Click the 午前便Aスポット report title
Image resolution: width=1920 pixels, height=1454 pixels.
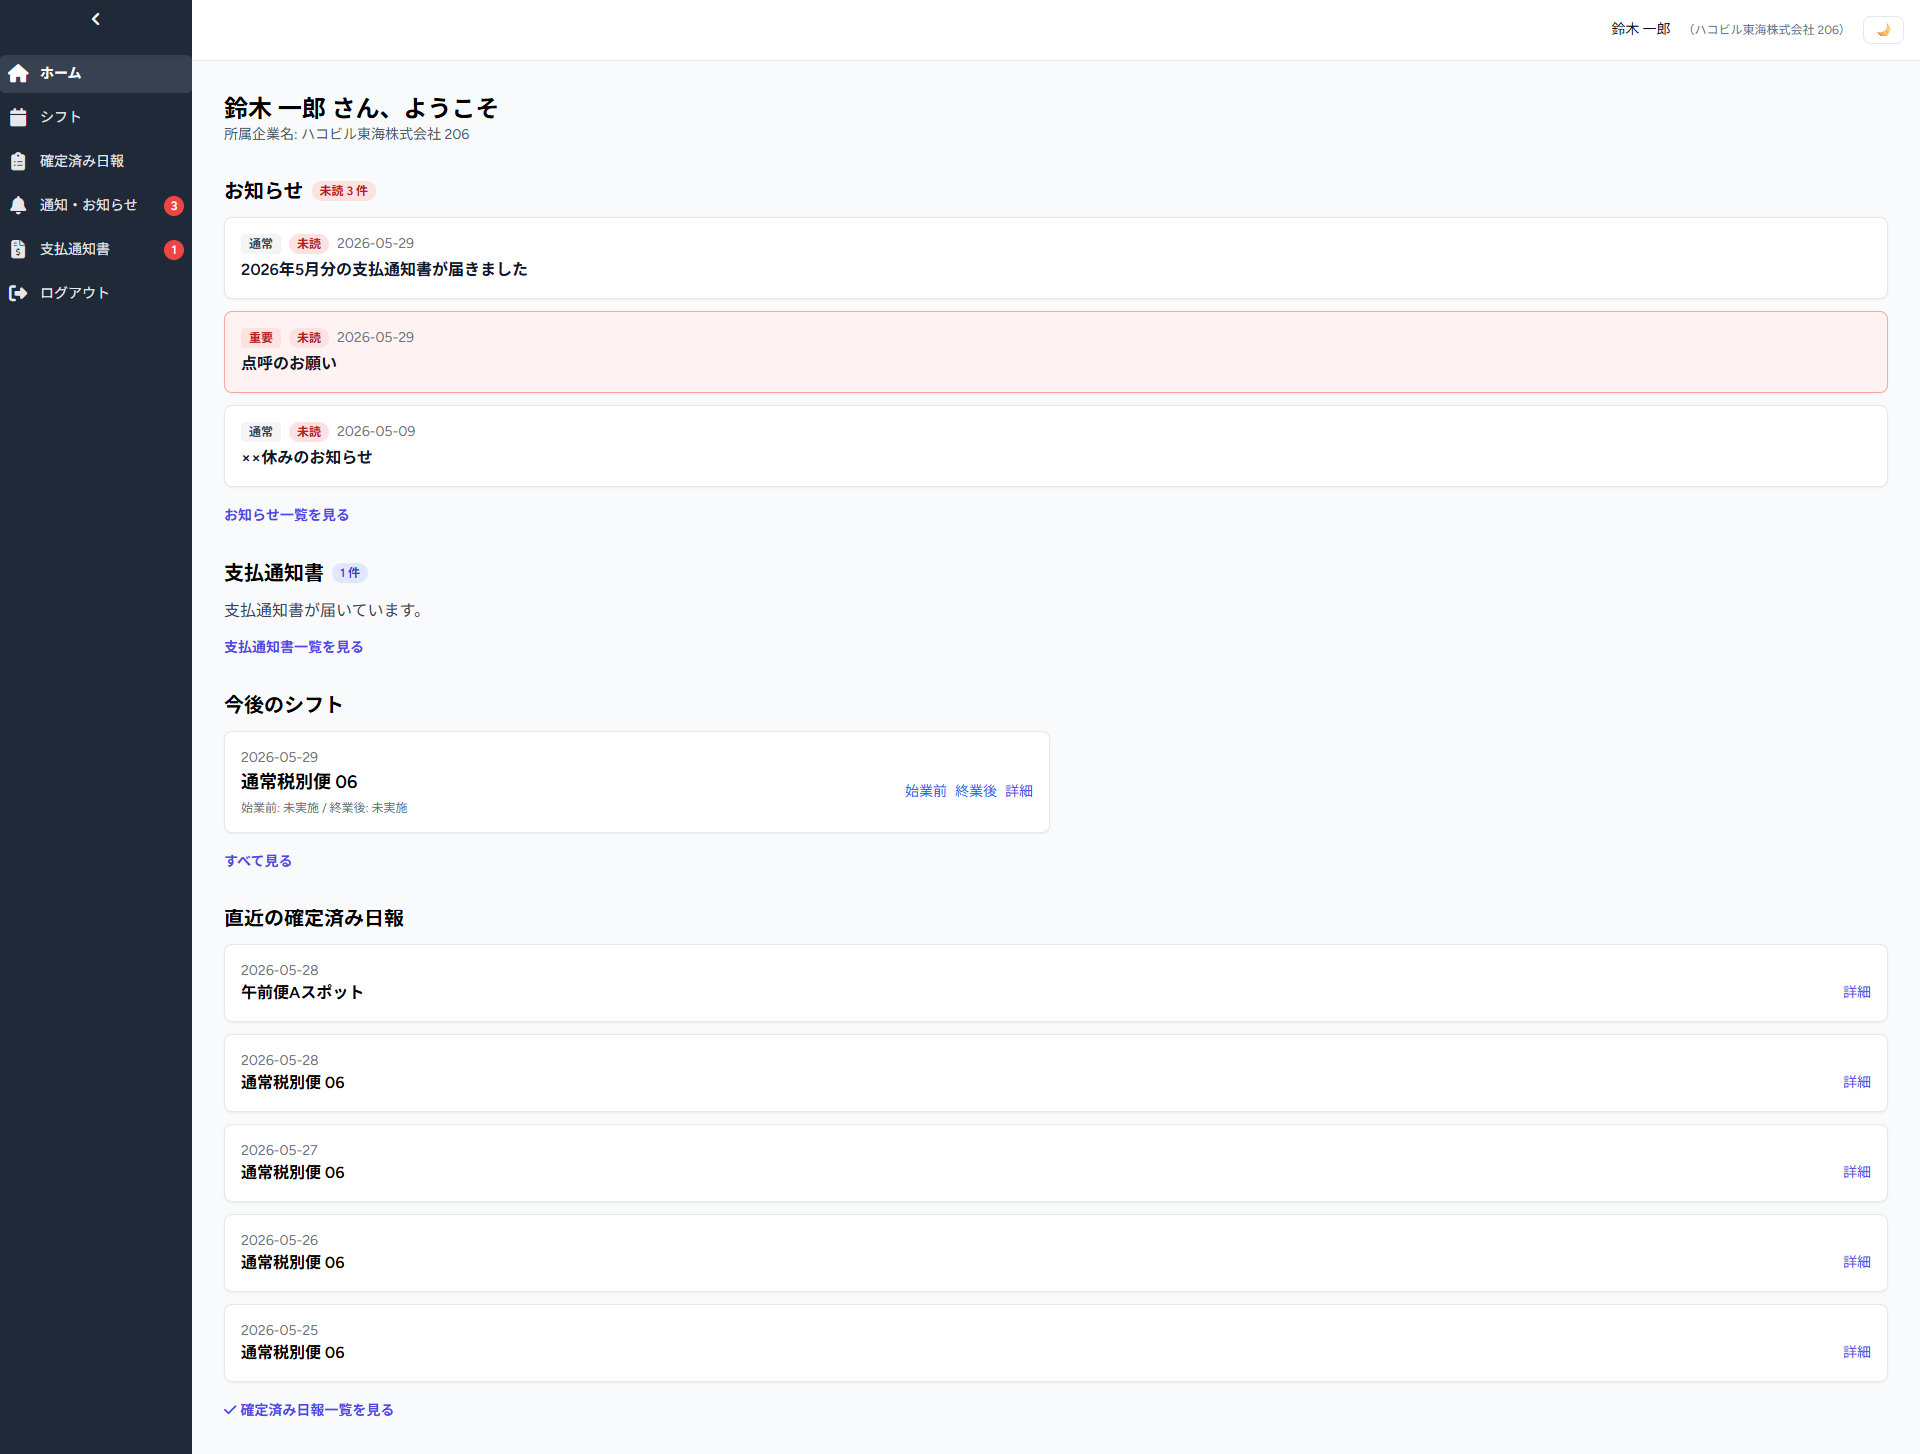coord(302,992)
